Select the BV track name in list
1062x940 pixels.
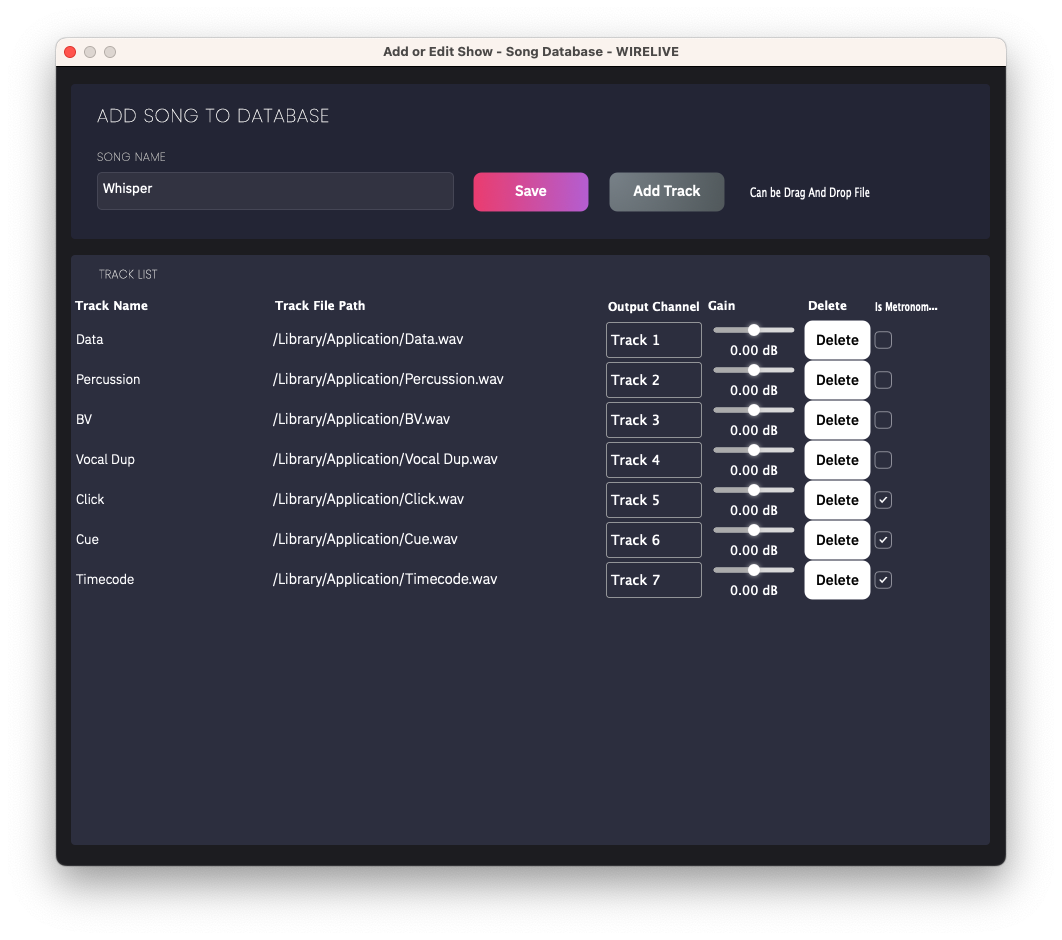84,420
